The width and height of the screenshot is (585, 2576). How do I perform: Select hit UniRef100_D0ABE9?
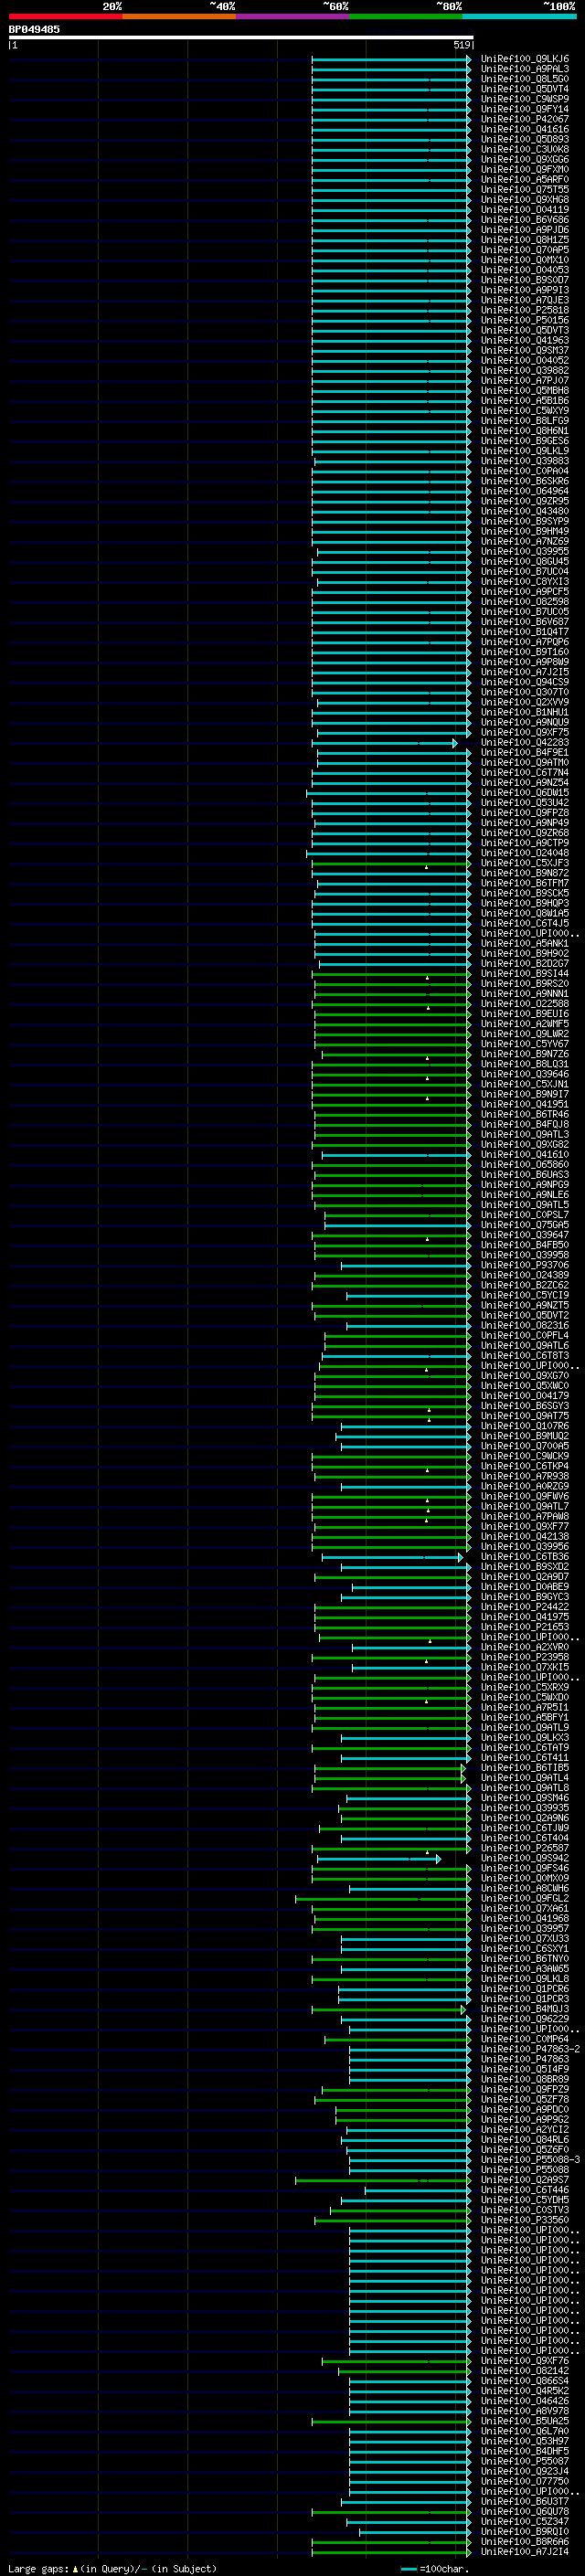pyautogui.click(x=525, y=1587)
